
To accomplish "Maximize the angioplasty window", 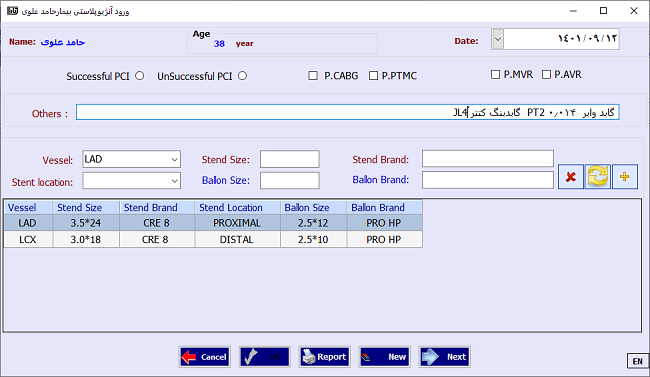I will click(604, 11).
